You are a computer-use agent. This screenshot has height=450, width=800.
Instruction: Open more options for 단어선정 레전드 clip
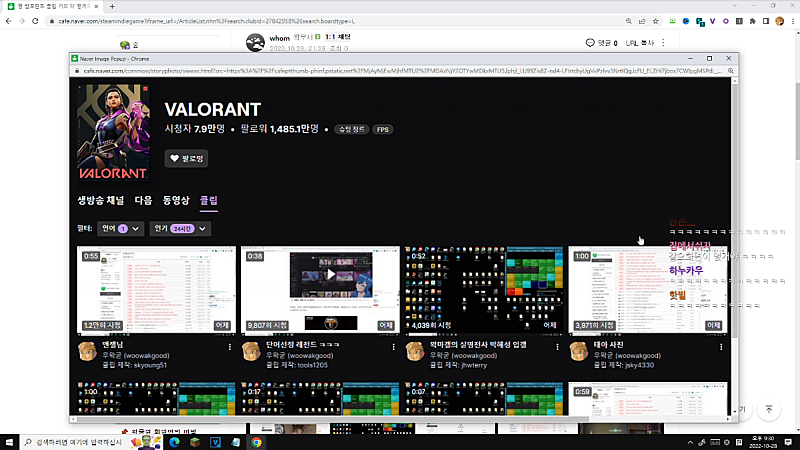click(395, 347)
